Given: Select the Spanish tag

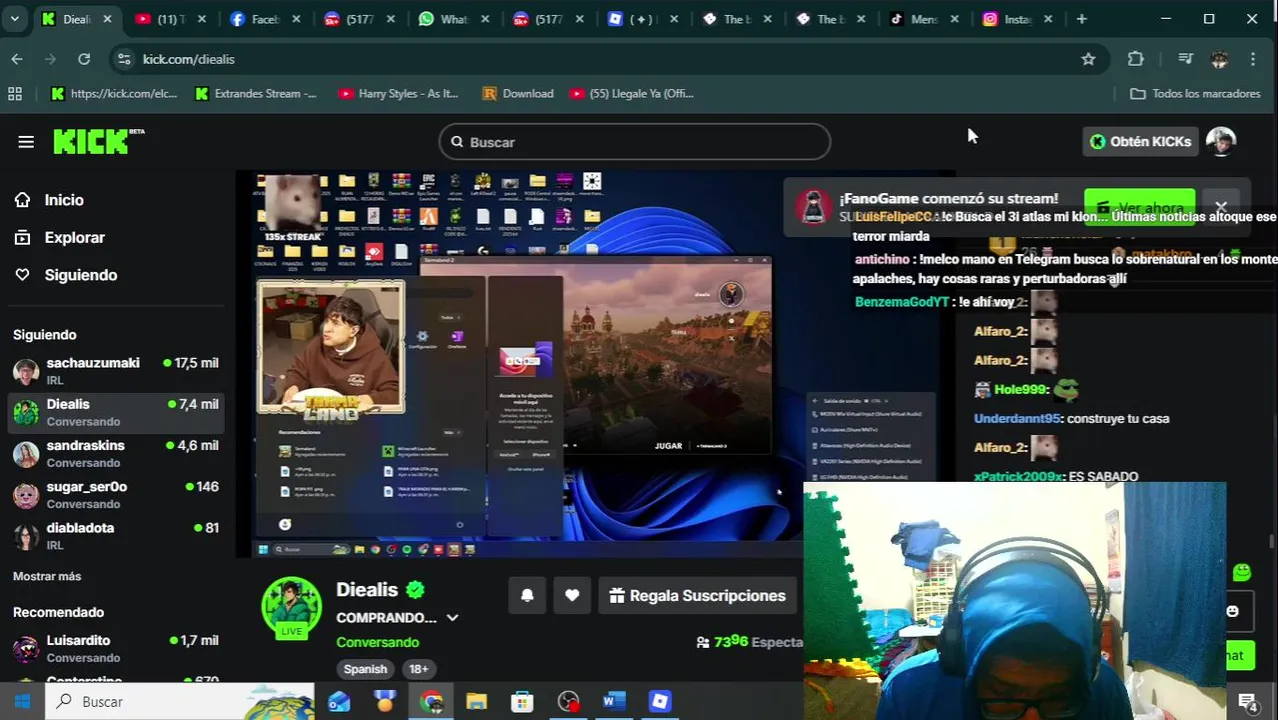Looking at the screenshot, I should 365,669.
